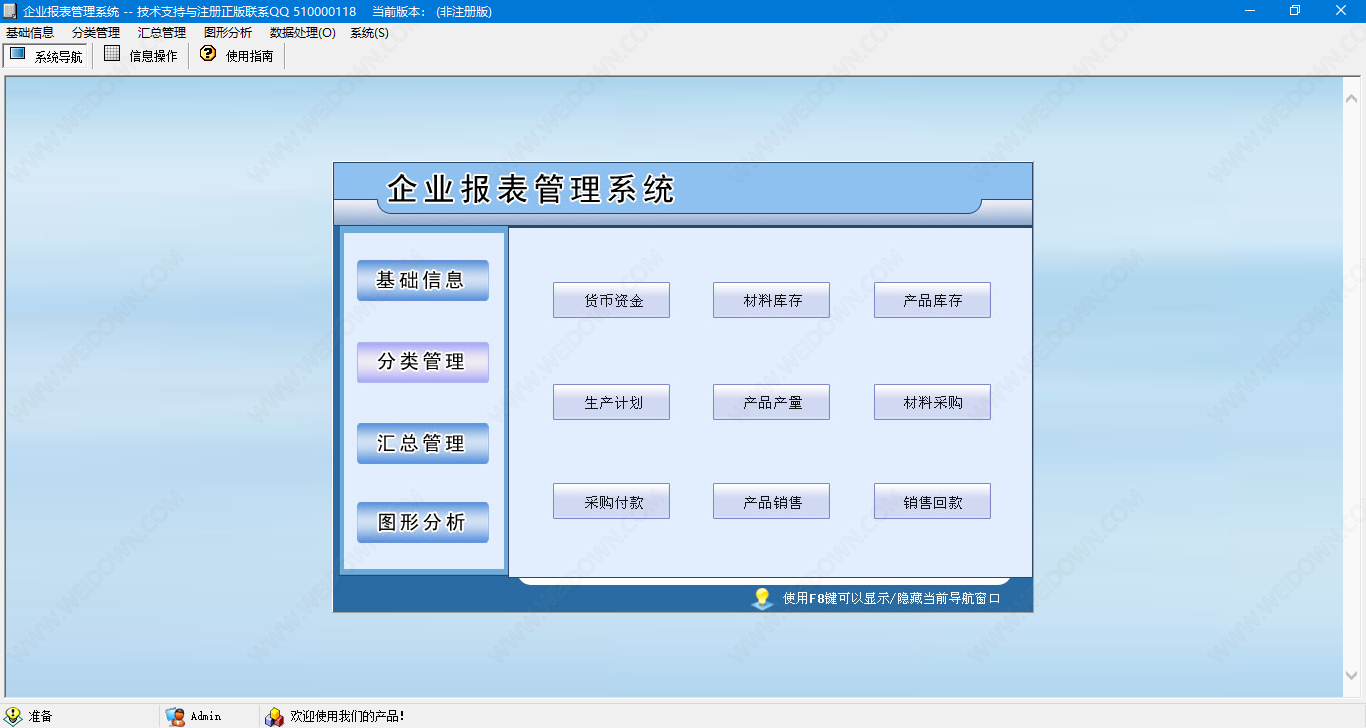Select 图形分析 in navigation sidebar
The image size is (1366, 728).
click(x=423, y=522)
